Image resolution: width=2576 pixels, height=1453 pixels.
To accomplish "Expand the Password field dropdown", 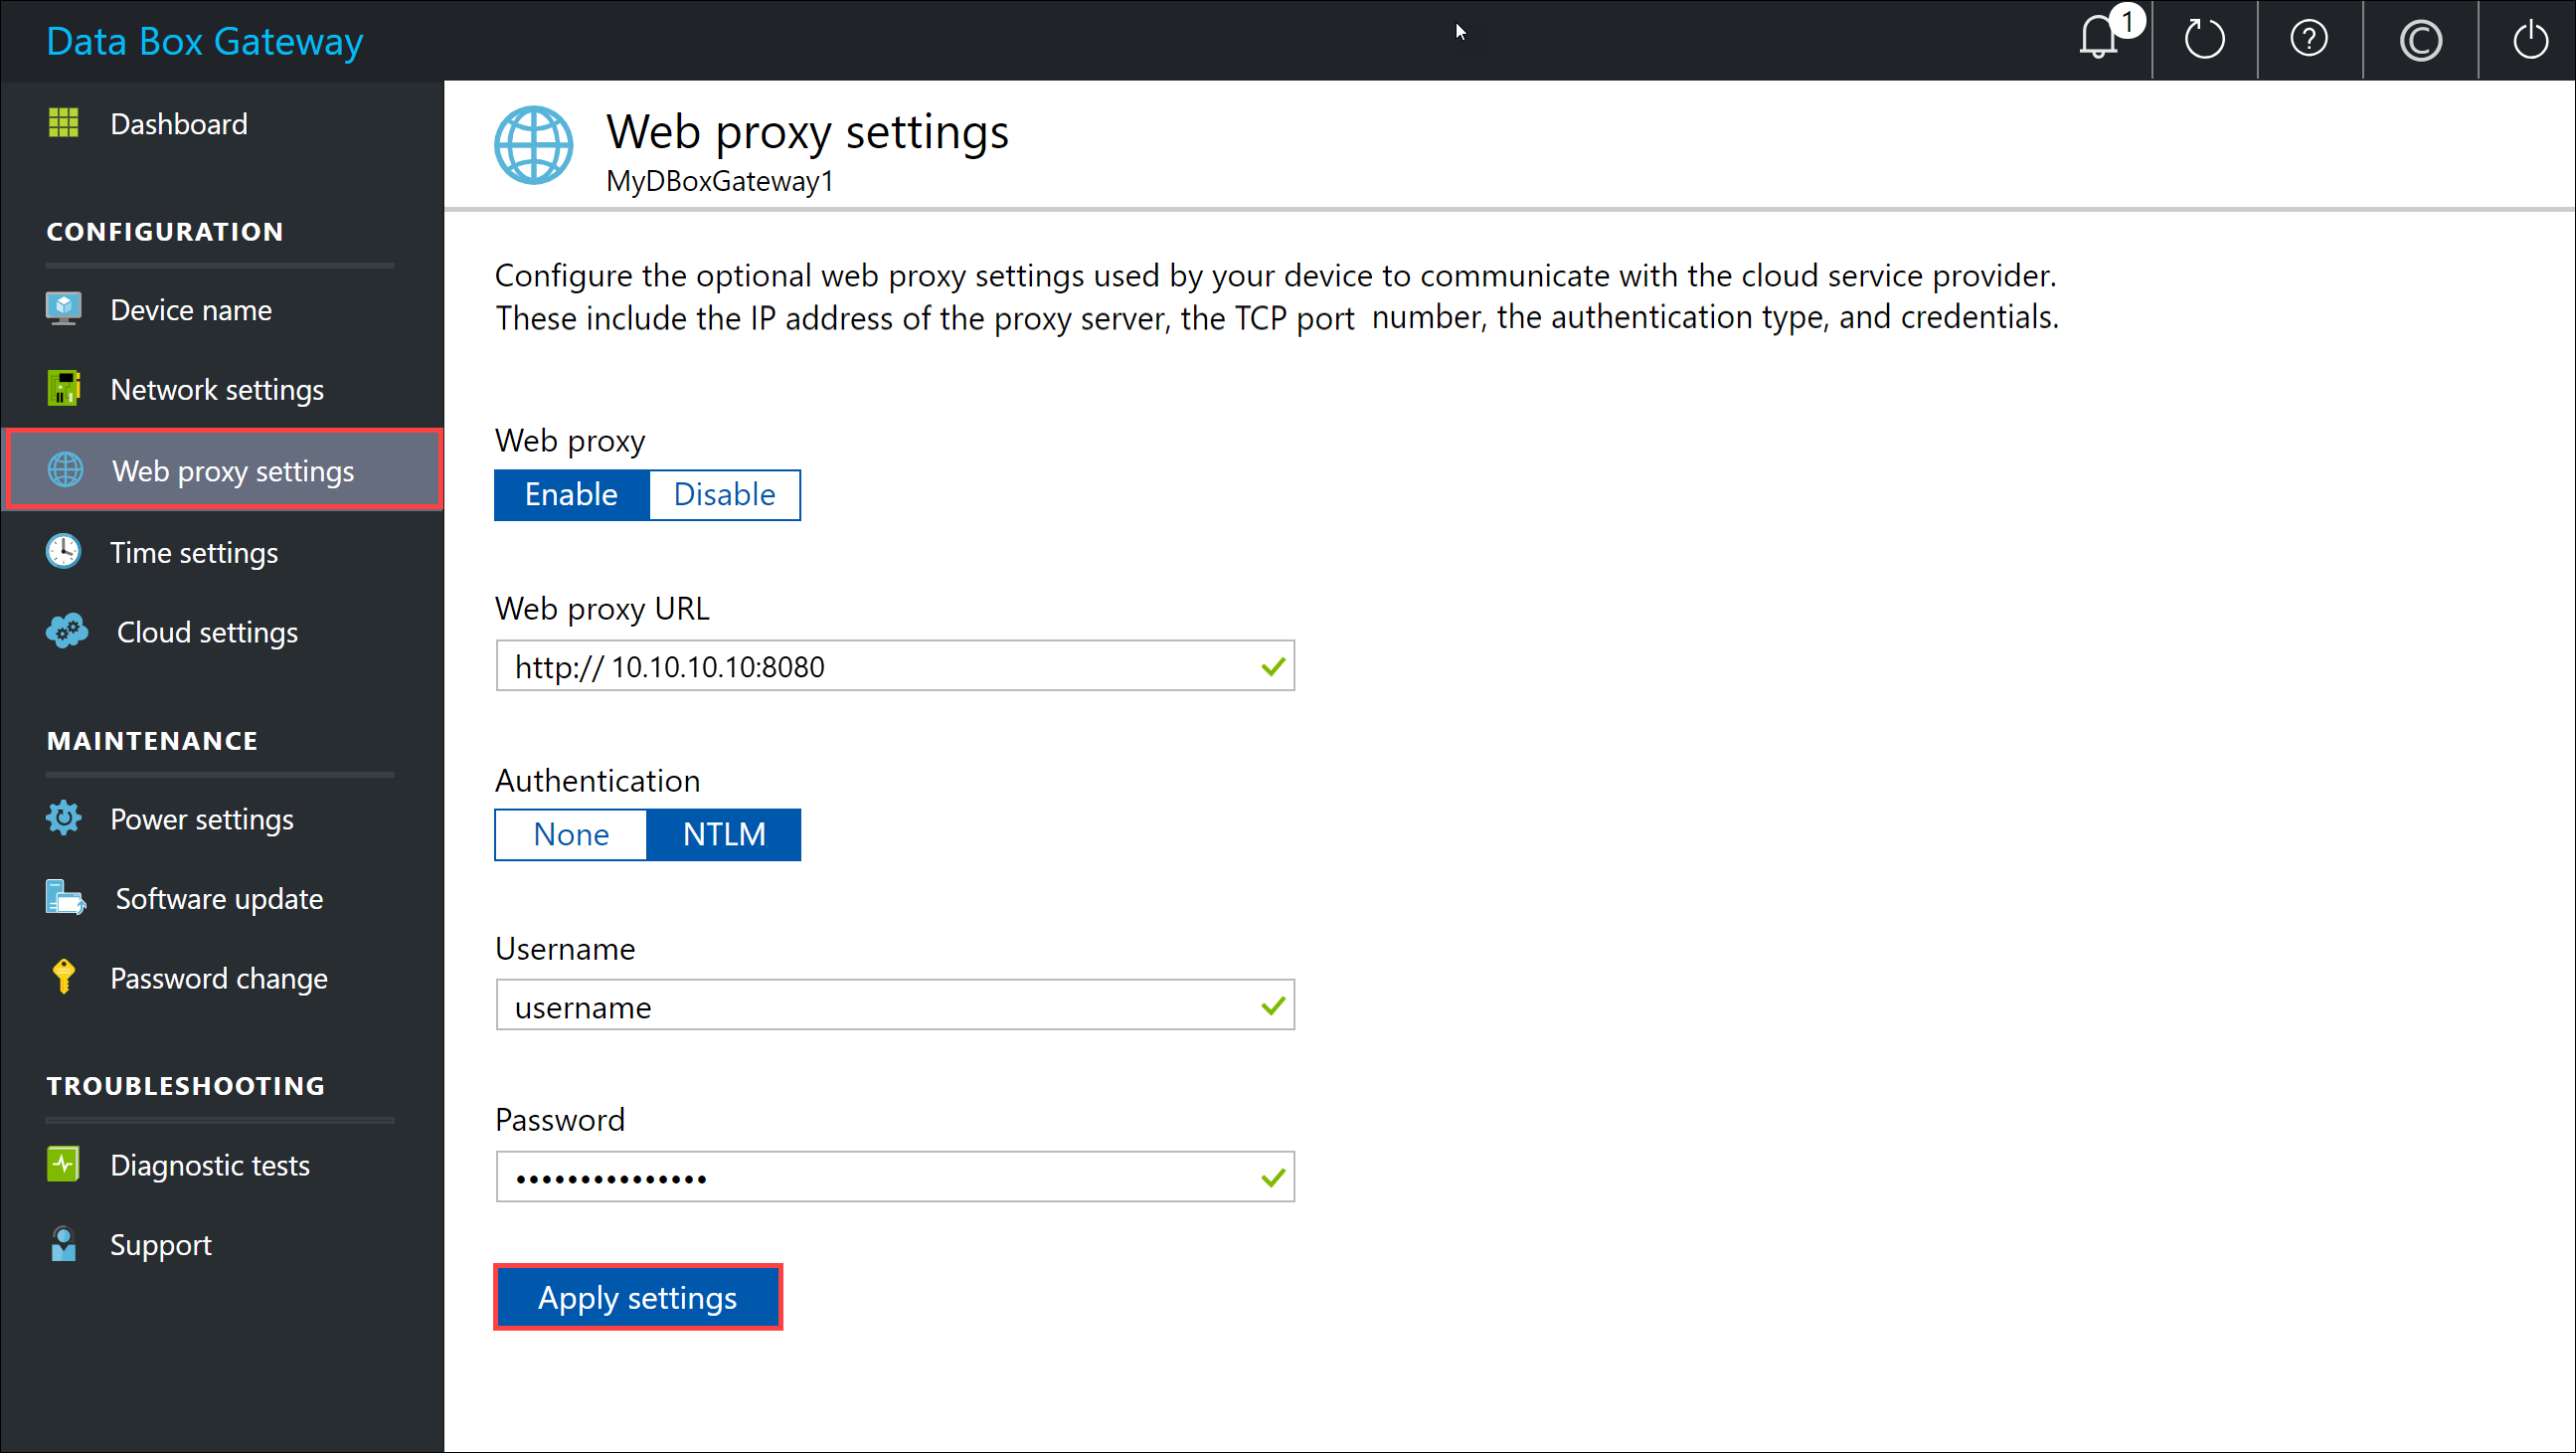I will click(x=1272, y=1177).
